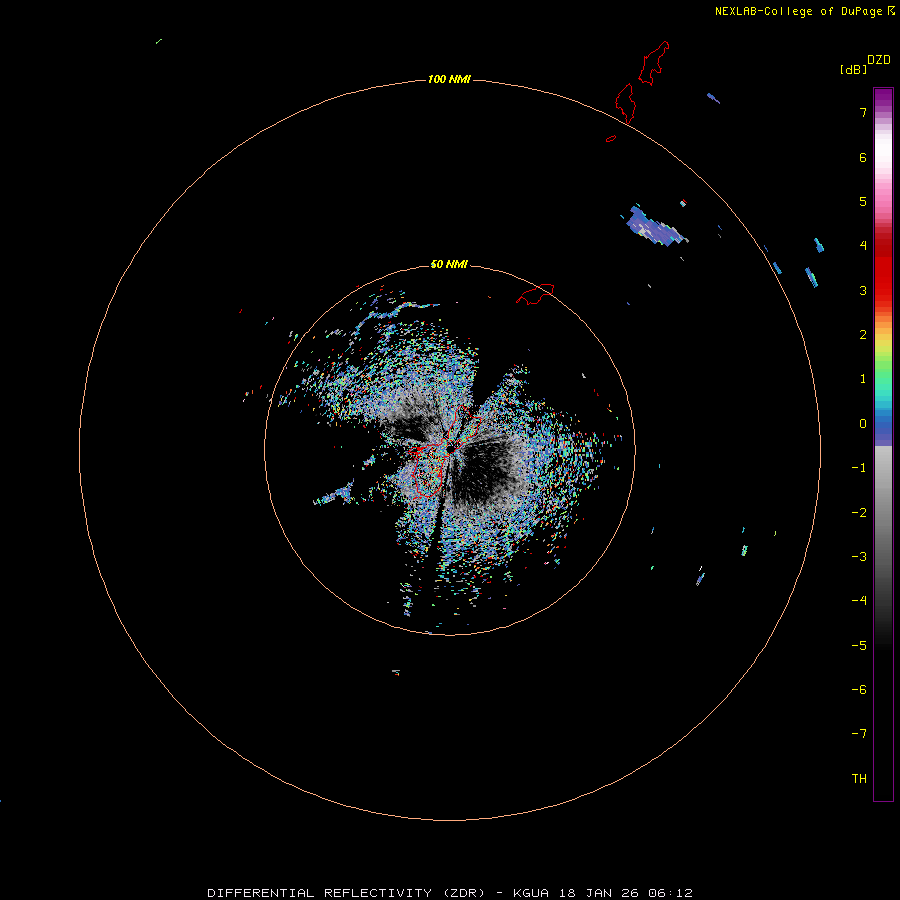
Task: Click the colorbar label -1
Action: (859, 468)
